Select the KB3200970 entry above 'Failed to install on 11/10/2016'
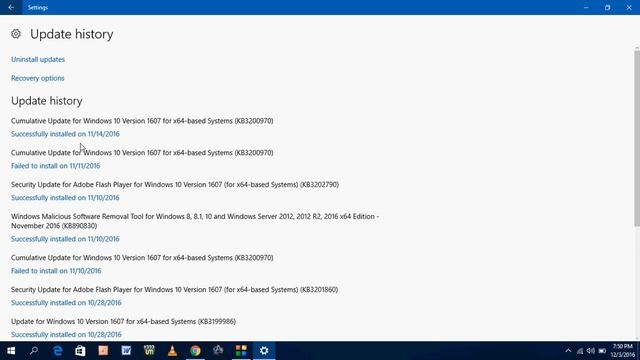 [x=142, y=258]
